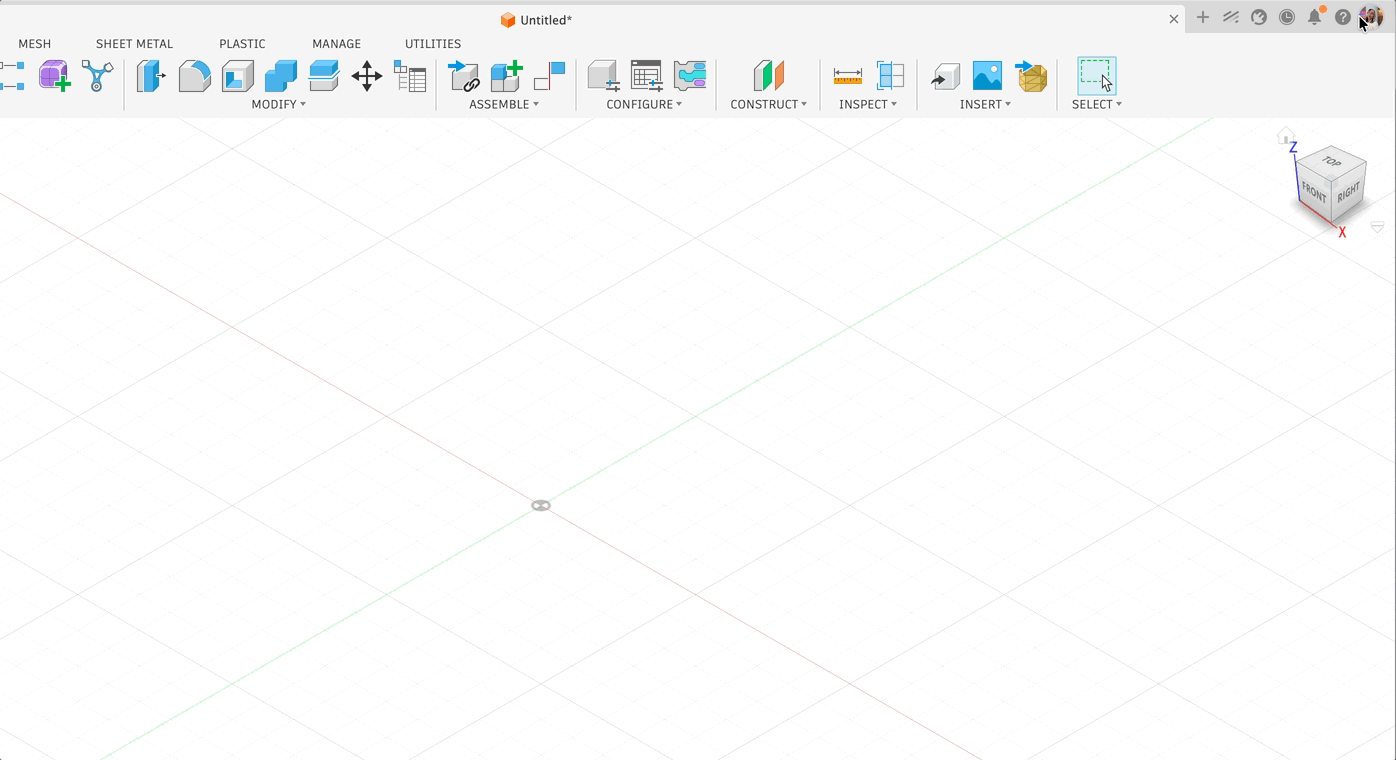Click the ViewCube home view icon
The height and width of the screenshot is (760, 1396).
pos(1286,136)
